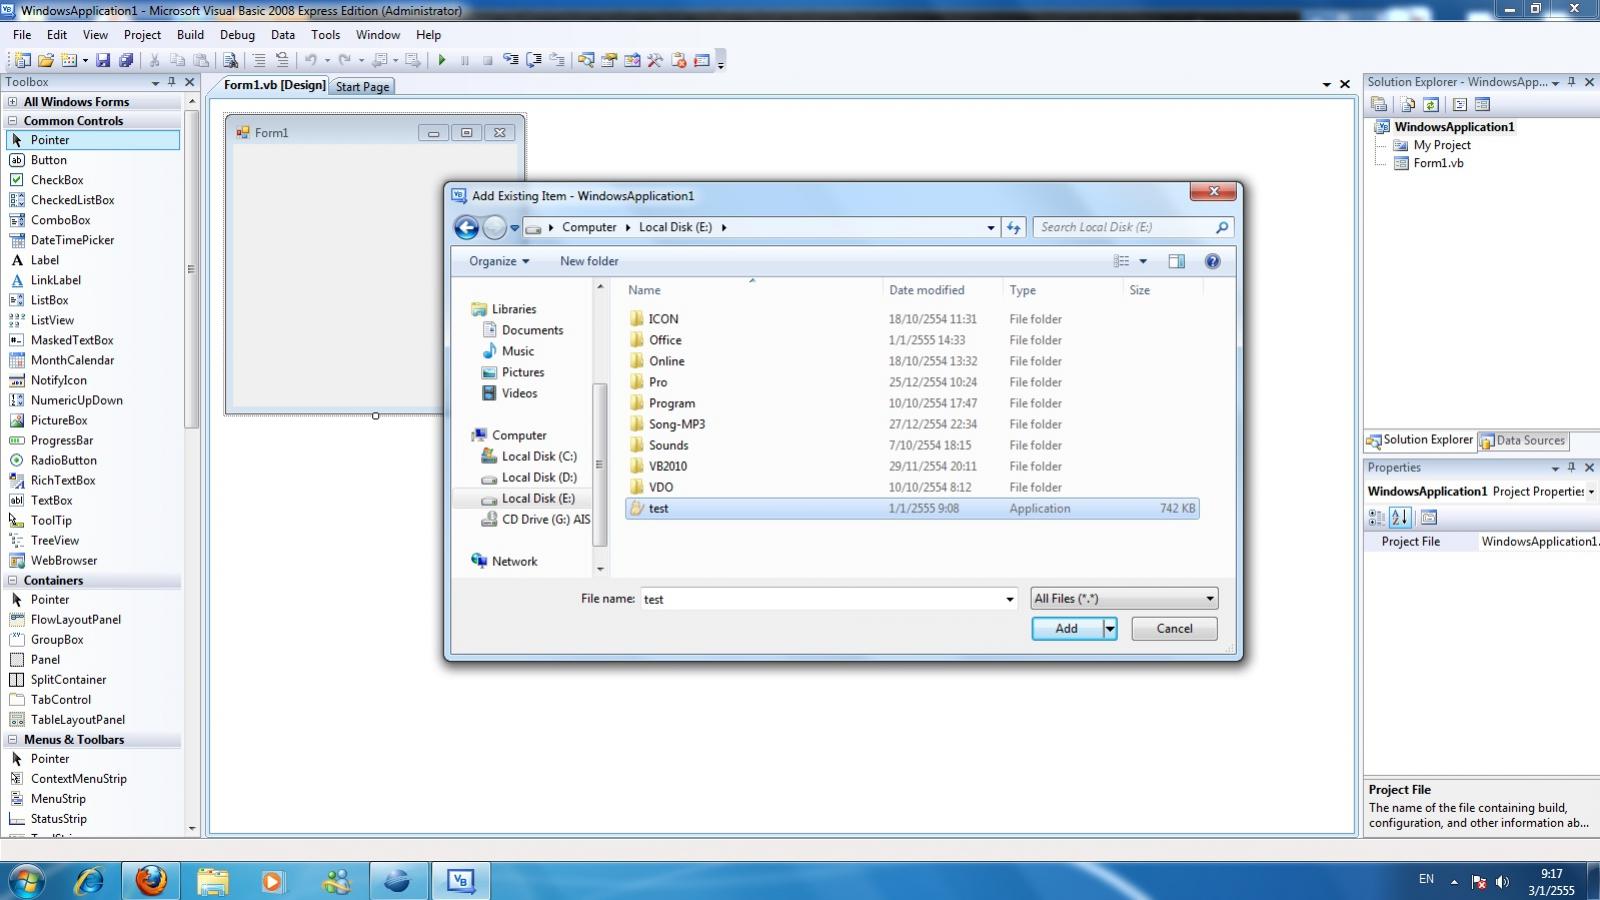Click the dialog Help question-mark icon
This screenshot has height=900, width=1600.
pos(1212,261)
